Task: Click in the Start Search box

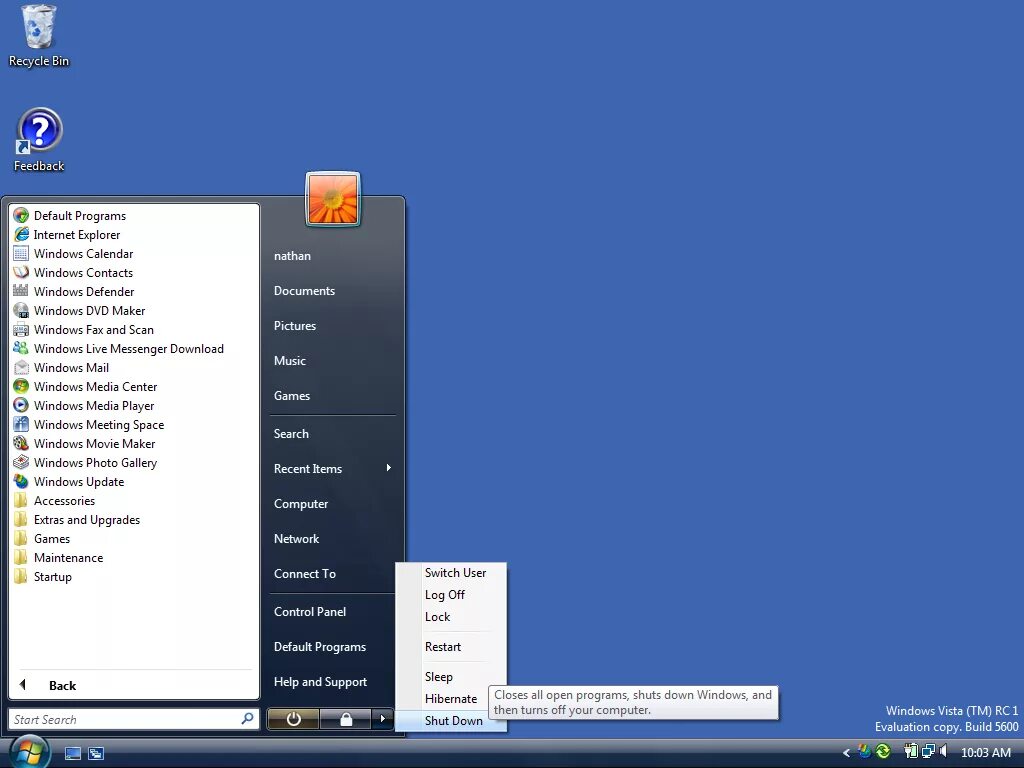Action: [134, 719]
